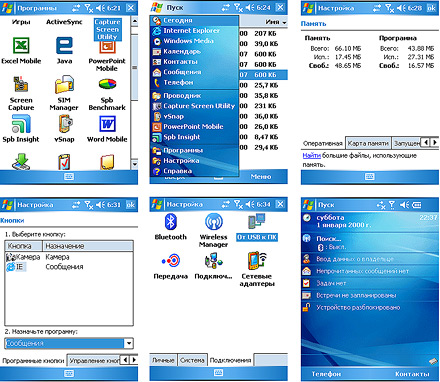Viewport: 440px width, 382px height.
Task: Tap signal icon beside 6:28 clock
Action: point(389,8)
